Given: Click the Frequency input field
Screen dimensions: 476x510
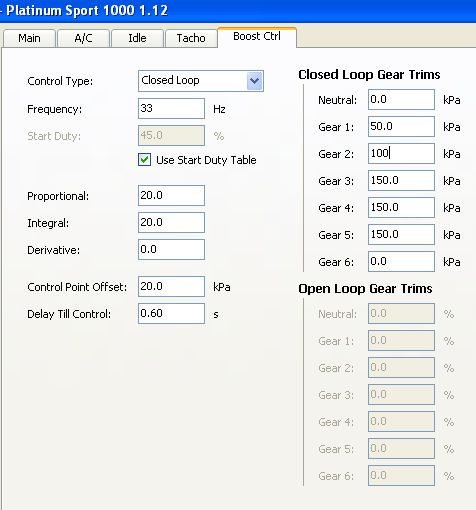Looking at the screenshot, I should 171,108.
